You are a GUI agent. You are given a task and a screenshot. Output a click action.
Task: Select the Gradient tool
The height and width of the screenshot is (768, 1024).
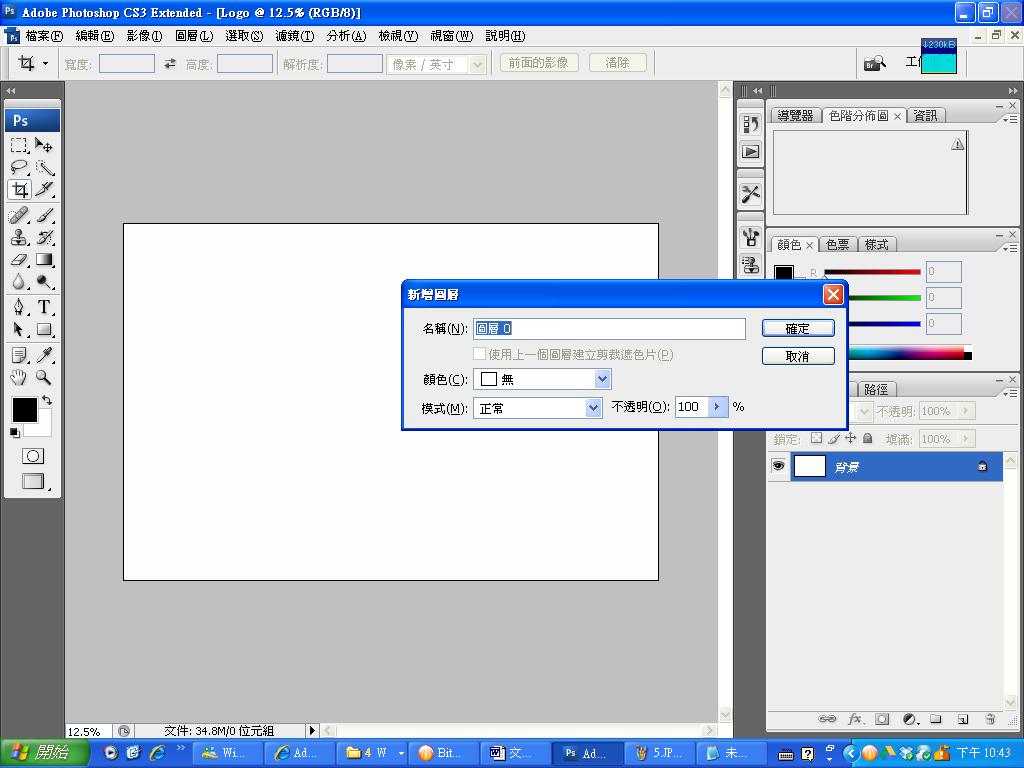(44, 259)
